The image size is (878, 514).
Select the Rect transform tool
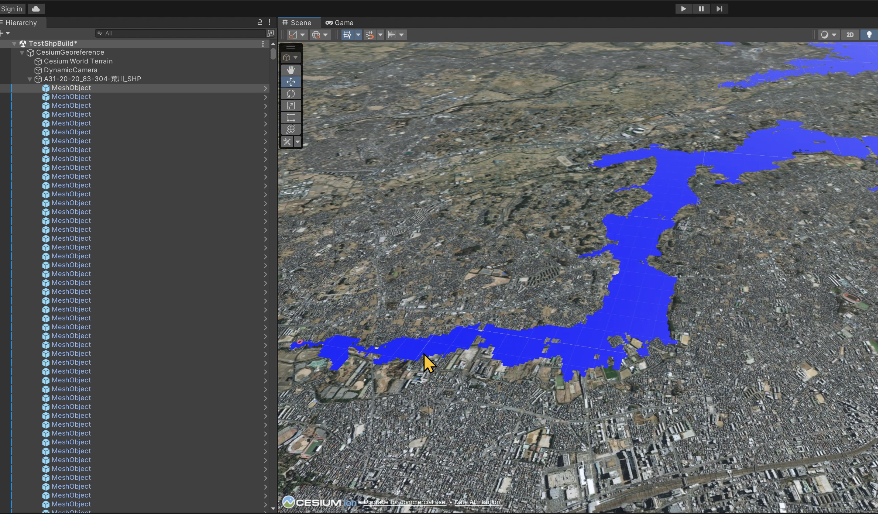(x=291, y=117)
